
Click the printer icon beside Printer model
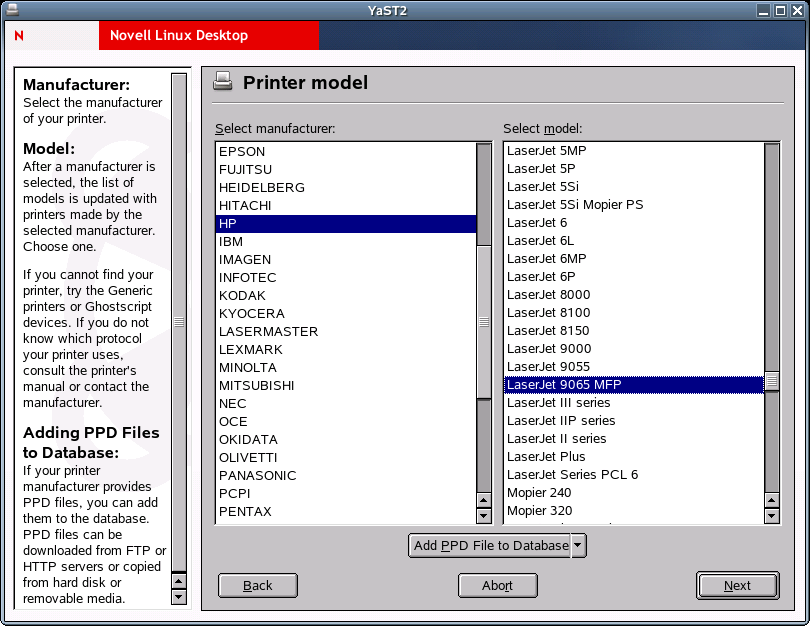click(x=223, y=82)
